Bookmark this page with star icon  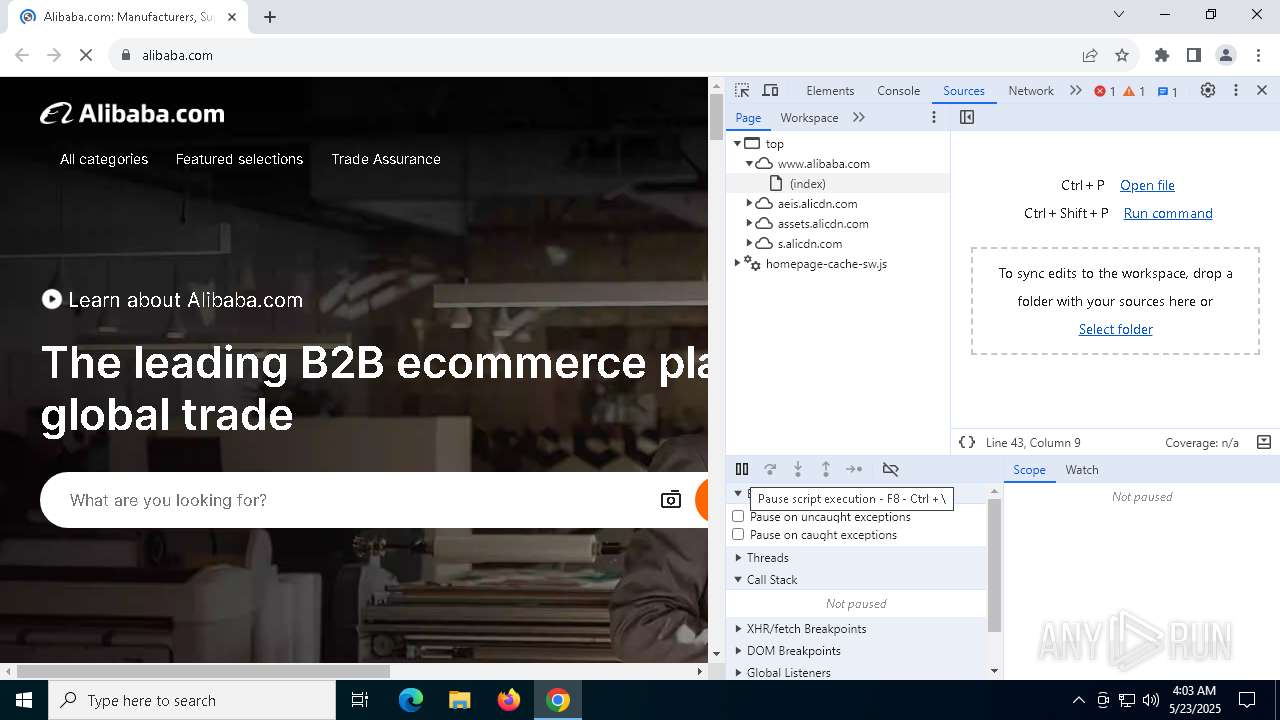tap(1122, 55)
